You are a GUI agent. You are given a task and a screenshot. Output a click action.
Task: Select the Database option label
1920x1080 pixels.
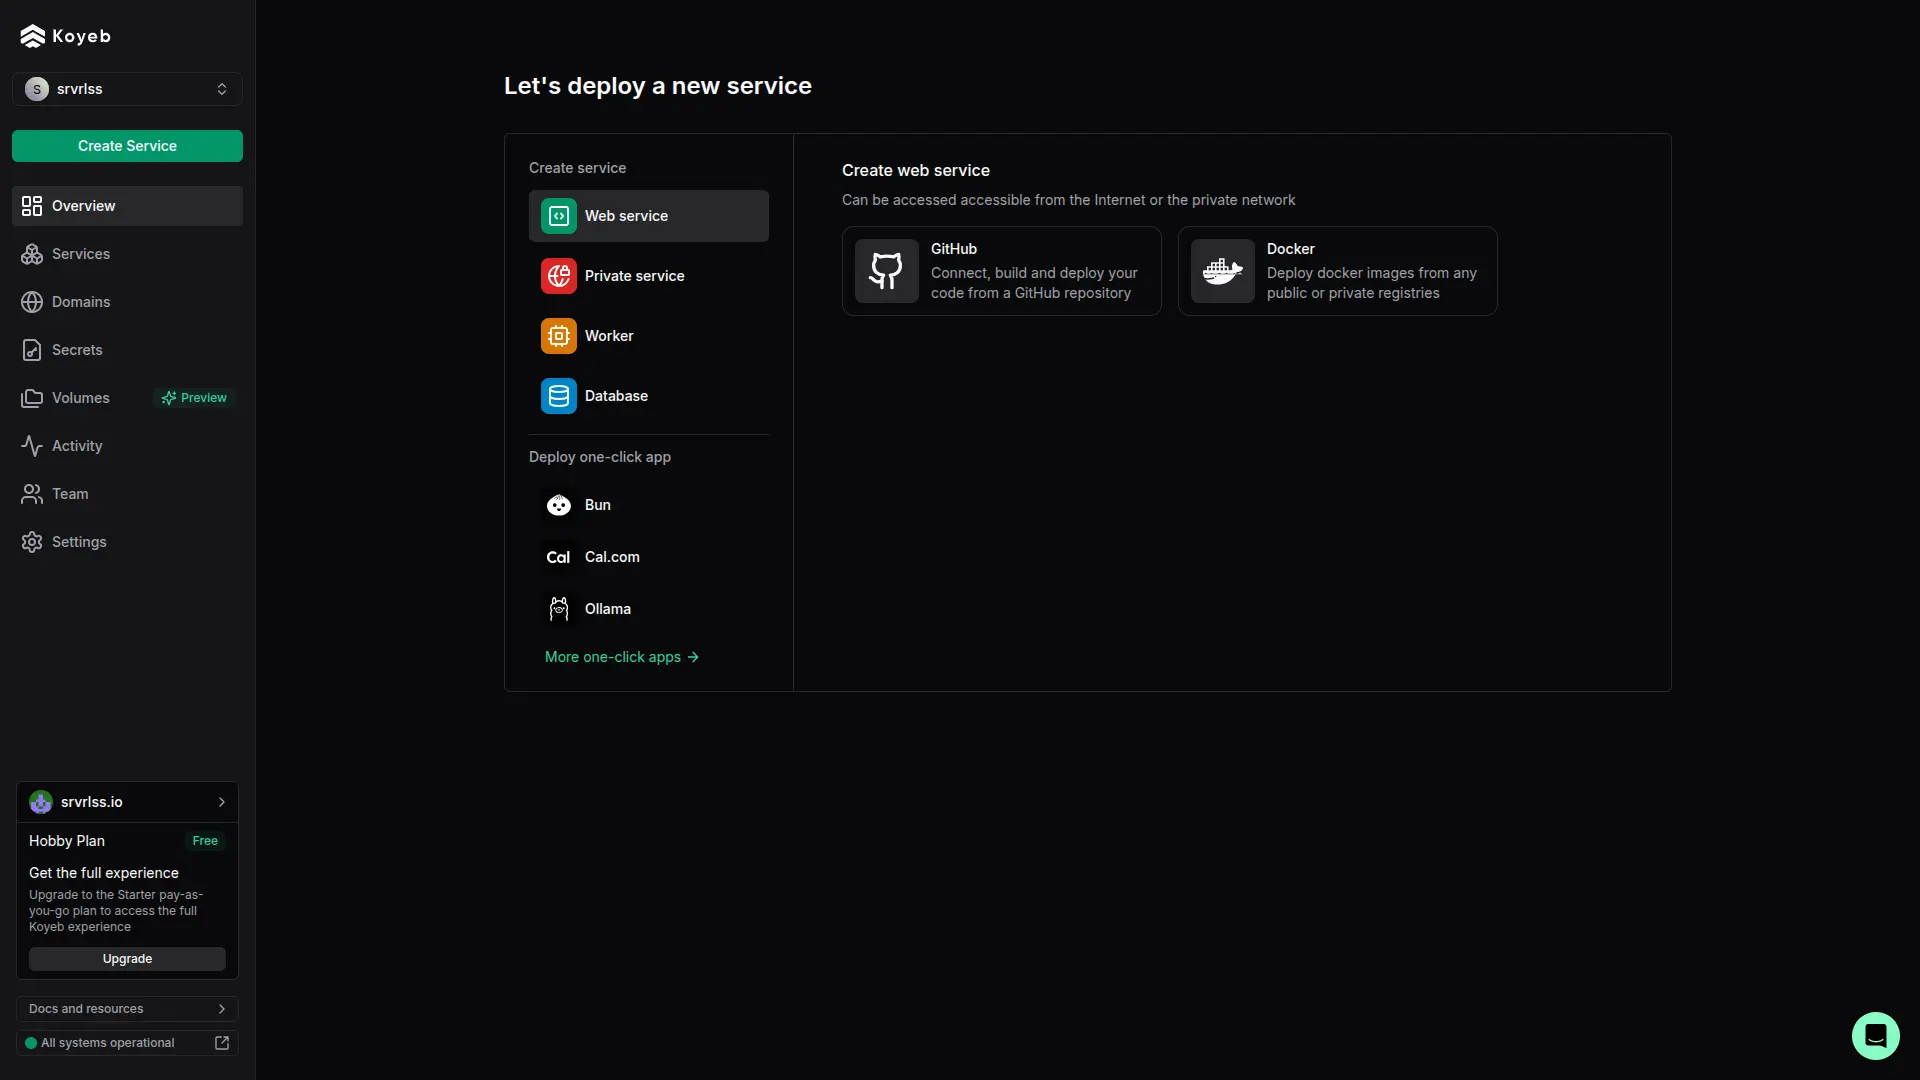tap(616, 396)
